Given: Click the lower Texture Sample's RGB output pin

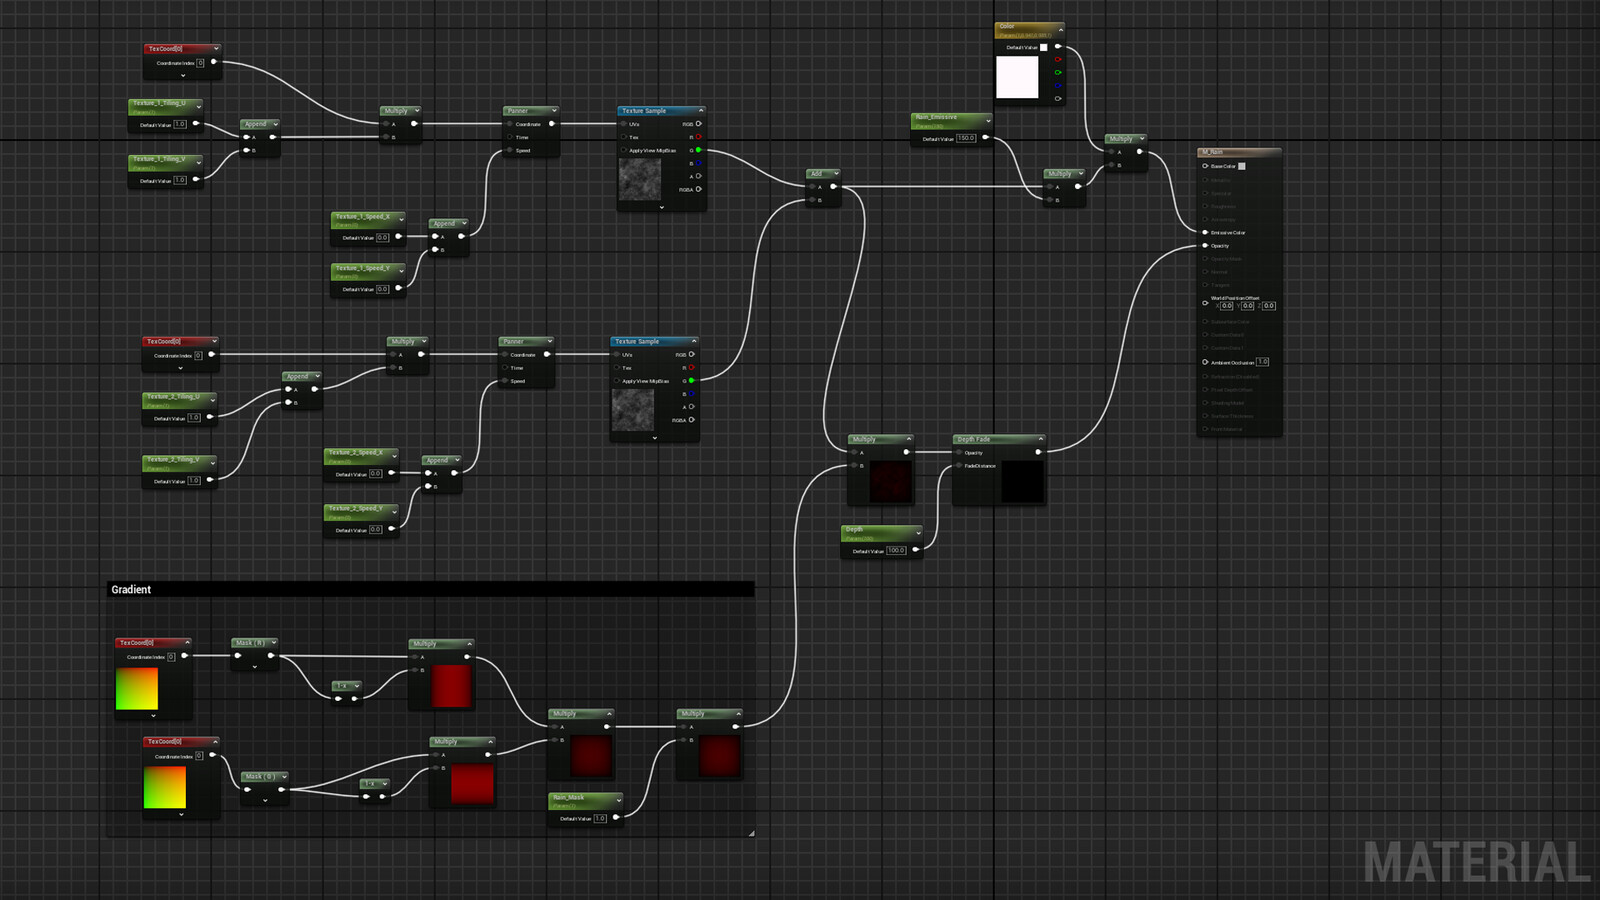Looking at the screenshot, I should [x=691, y=354].
